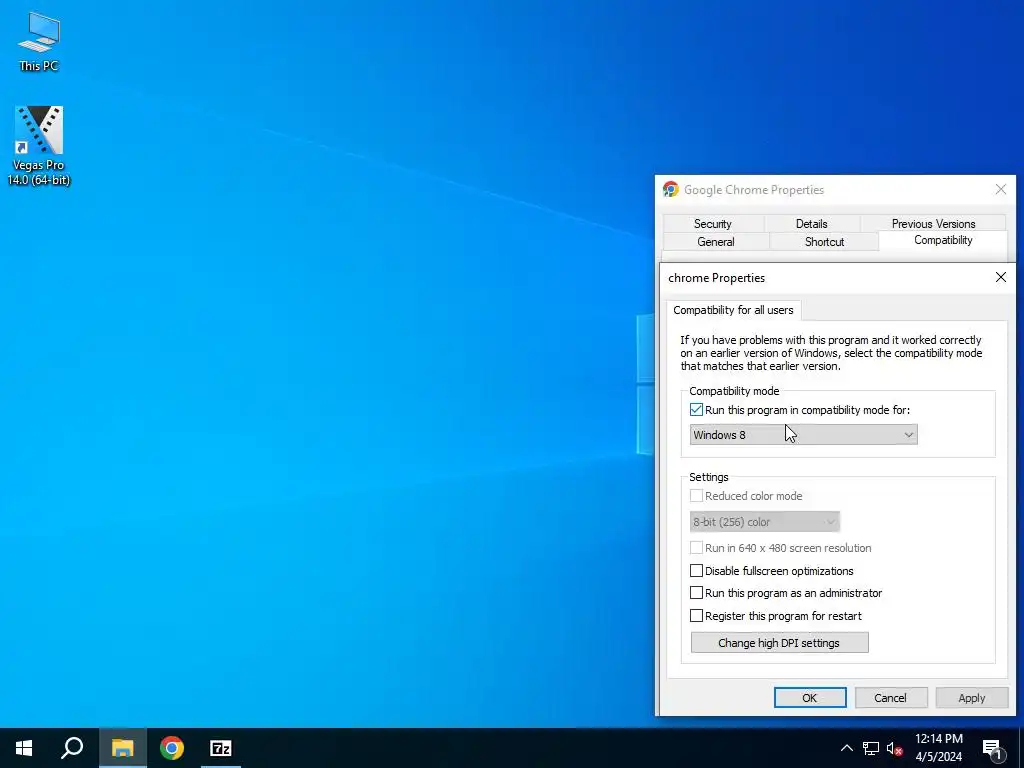Open This PC desktop icon

pos(39,41)
